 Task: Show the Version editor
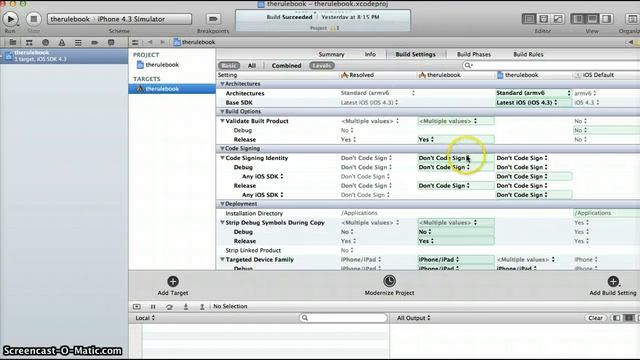click(558, 19)
